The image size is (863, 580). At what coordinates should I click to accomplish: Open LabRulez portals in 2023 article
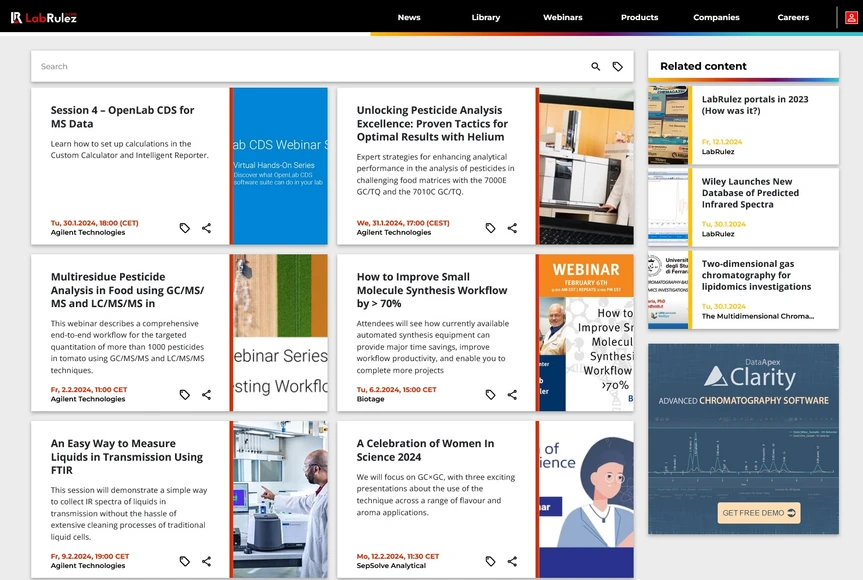coord(755,105)
